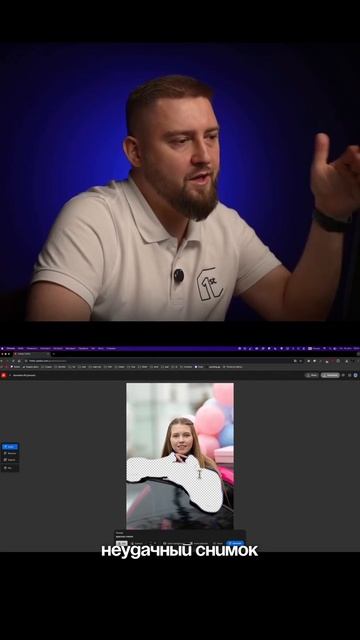Select the highlighted blue tool in the left tool panel
The height and width of the screenshot is (640, 360).
click(x=10, y=447)
